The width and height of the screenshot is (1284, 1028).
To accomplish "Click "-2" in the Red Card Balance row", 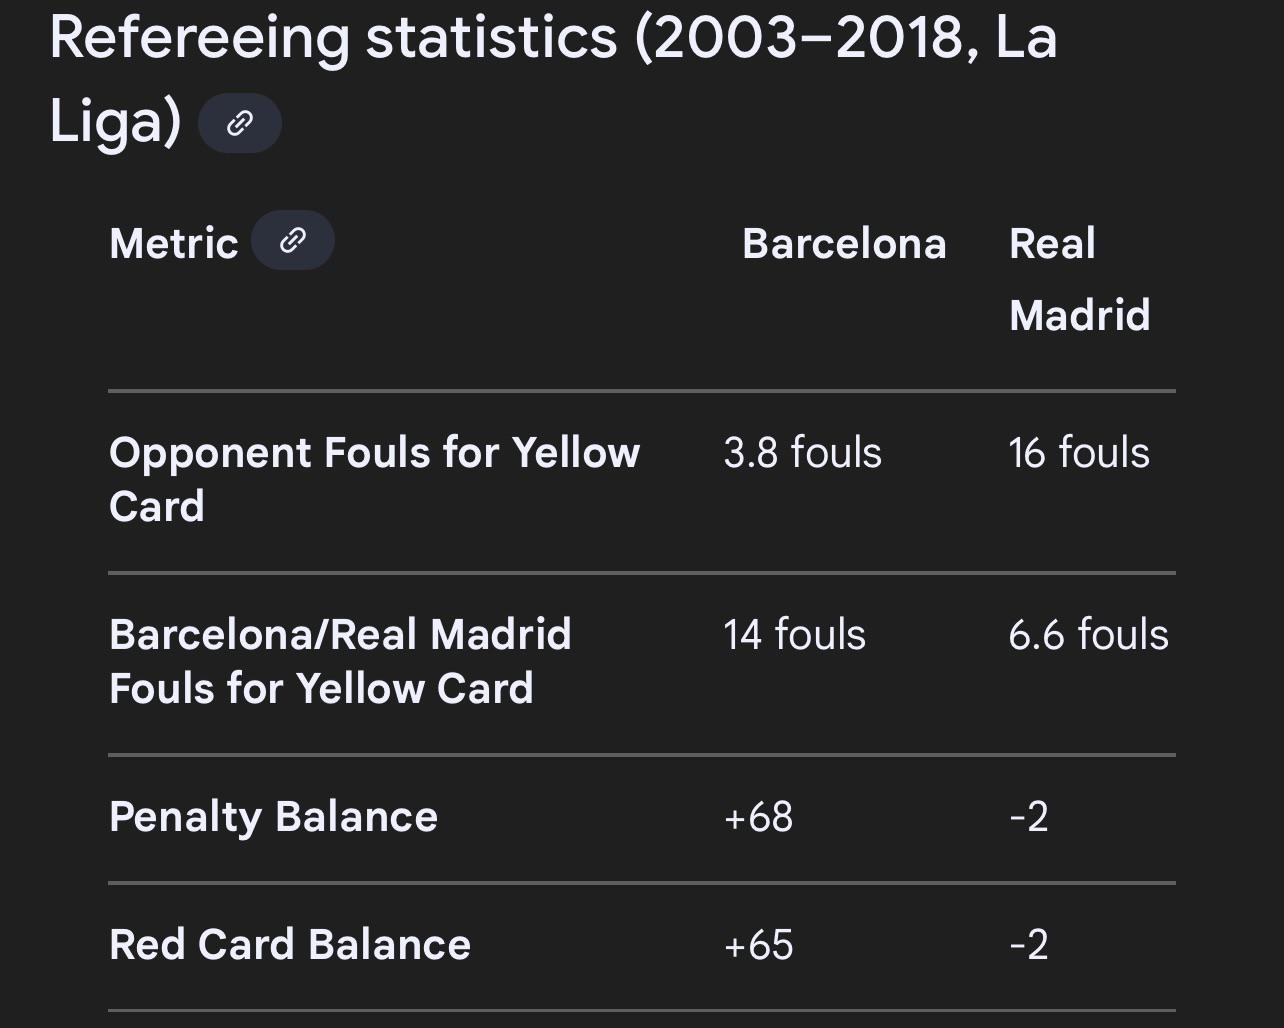I will pyautogui.click(x=1028, y=945).
